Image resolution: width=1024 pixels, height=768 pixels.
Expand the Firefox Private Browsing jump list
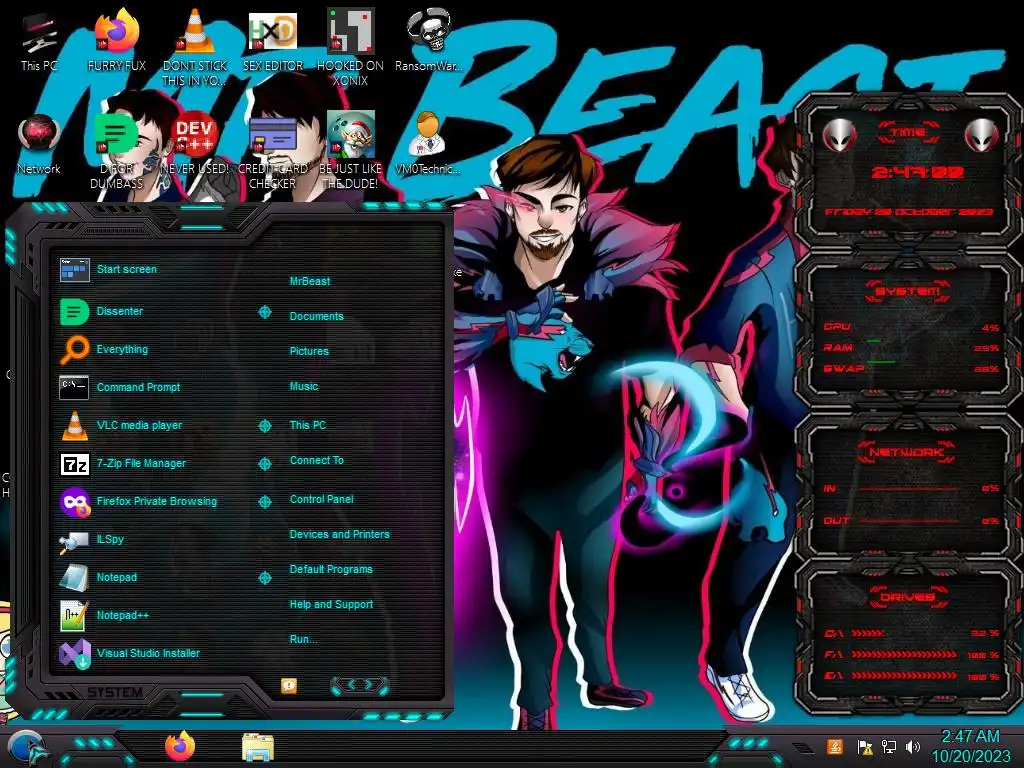[264, 502]
